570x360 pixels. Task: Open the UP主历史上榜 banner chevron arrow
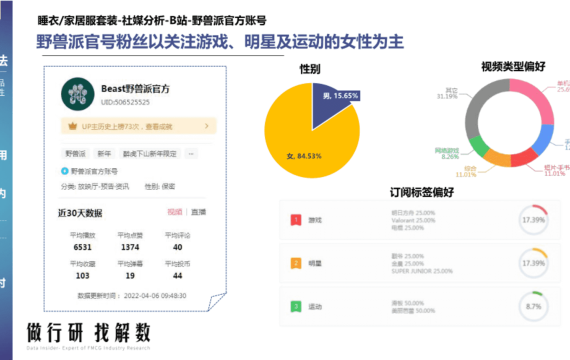click(206, 126)
